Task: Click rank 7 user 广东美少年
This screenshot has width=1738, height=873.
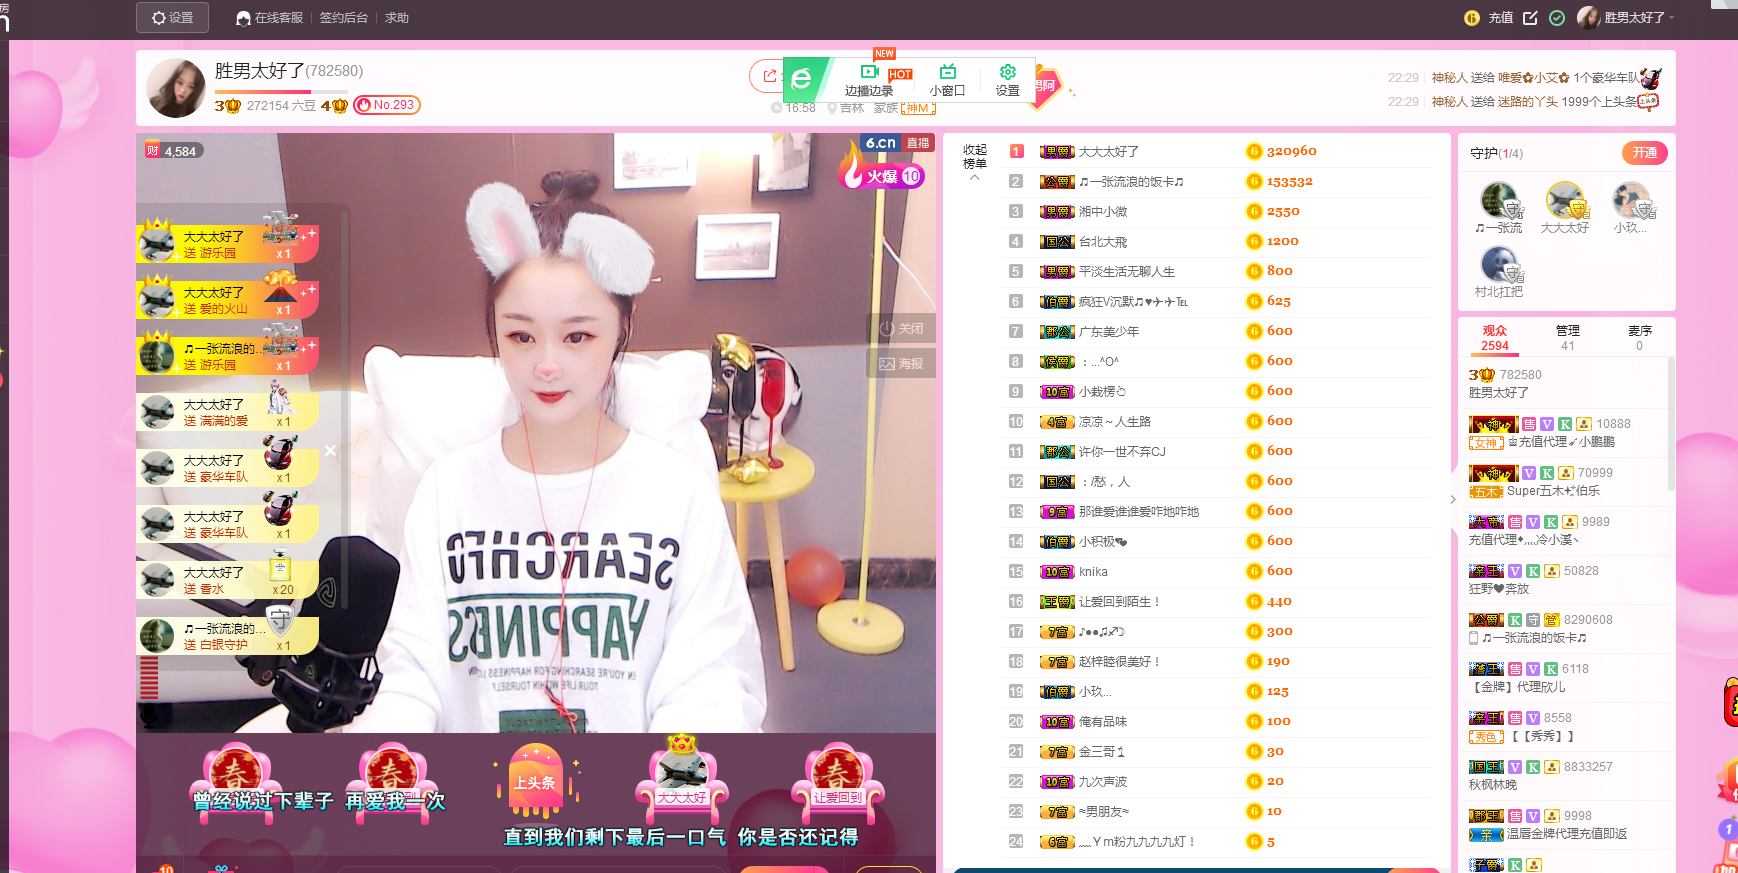Action: click(x=1109, y=332)
